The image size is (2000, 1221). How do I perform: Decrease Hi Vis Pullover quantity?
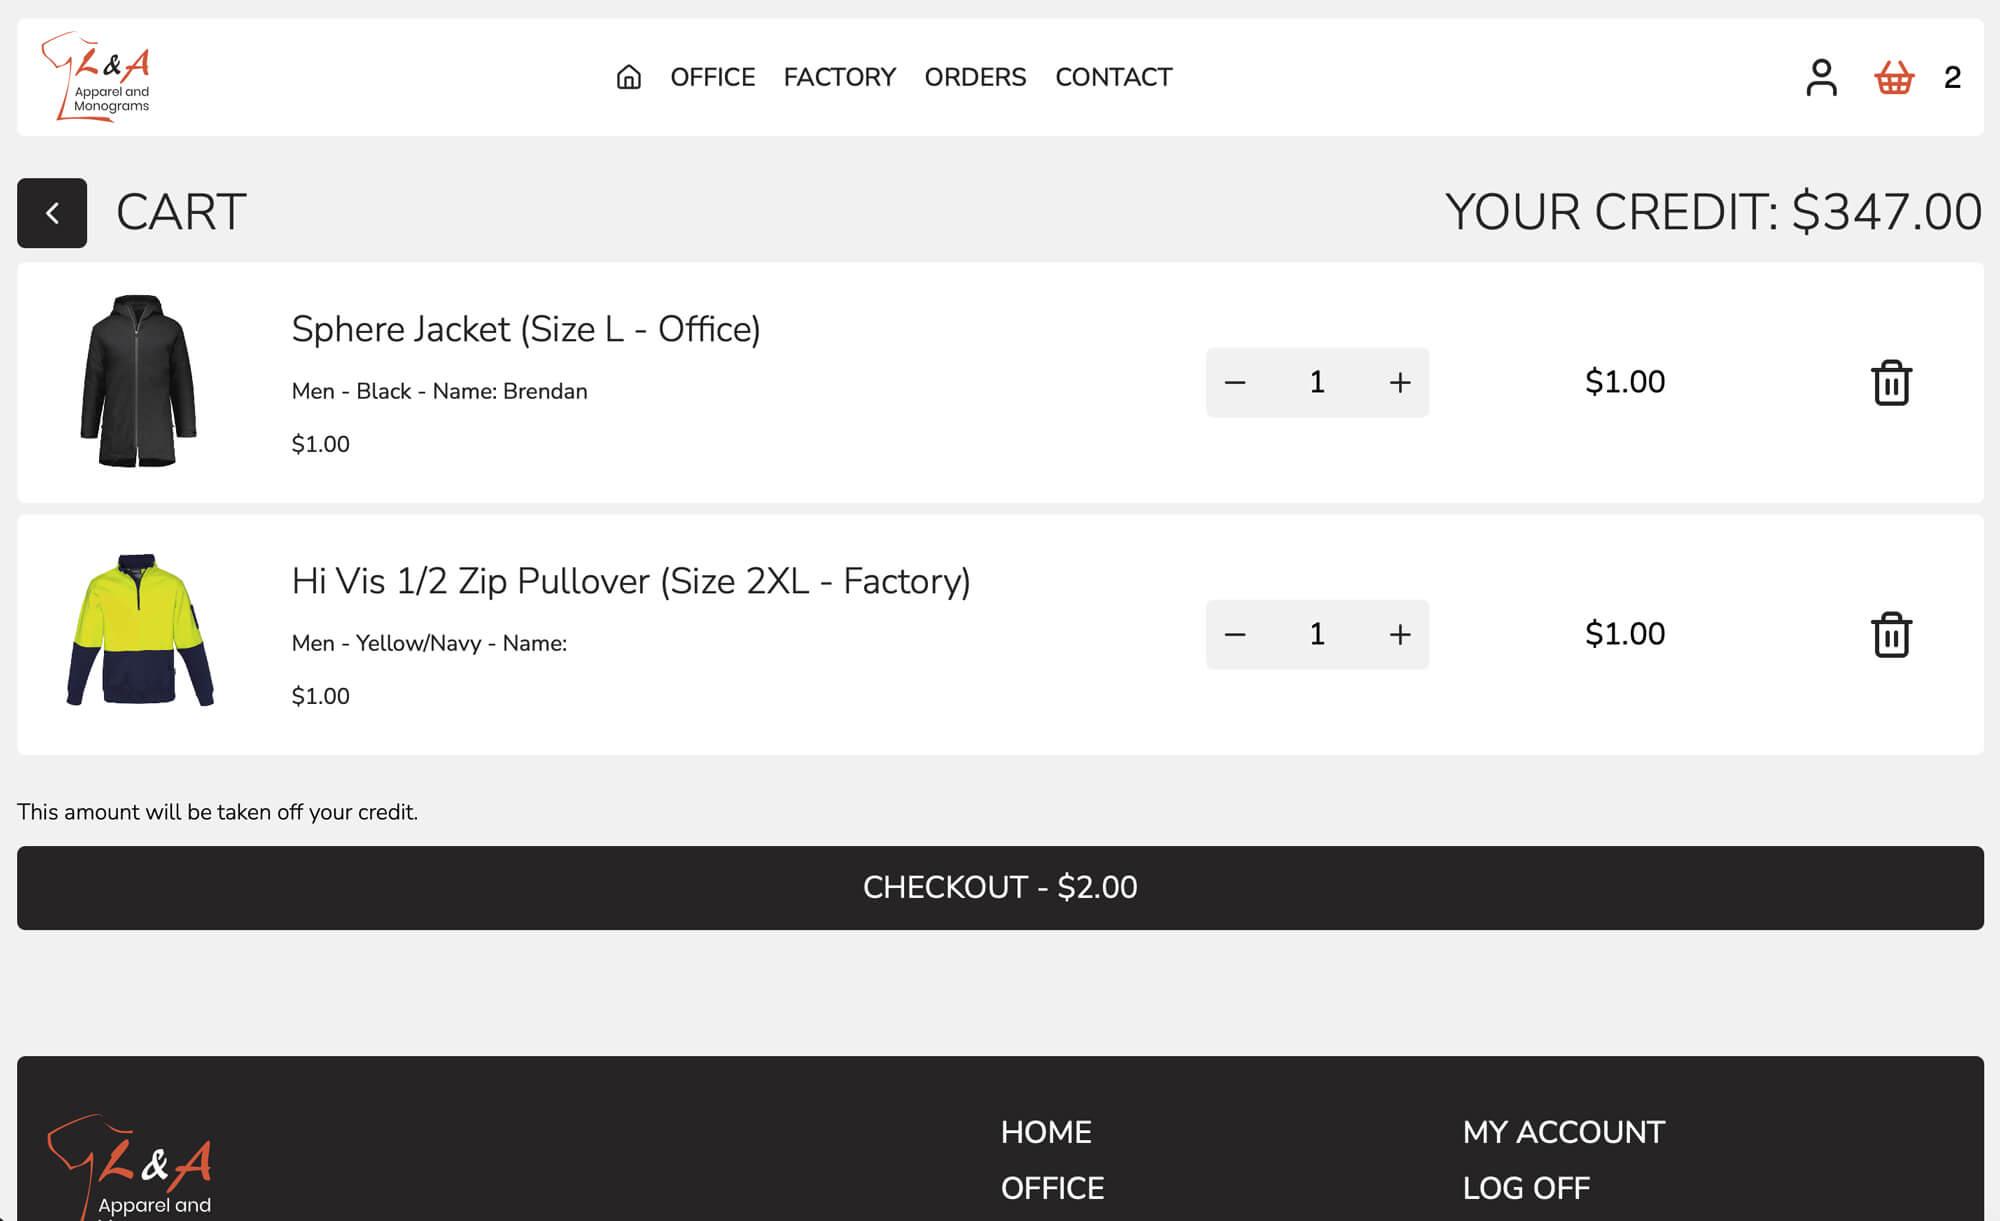pyautogui.click(x=1235, y=634)
